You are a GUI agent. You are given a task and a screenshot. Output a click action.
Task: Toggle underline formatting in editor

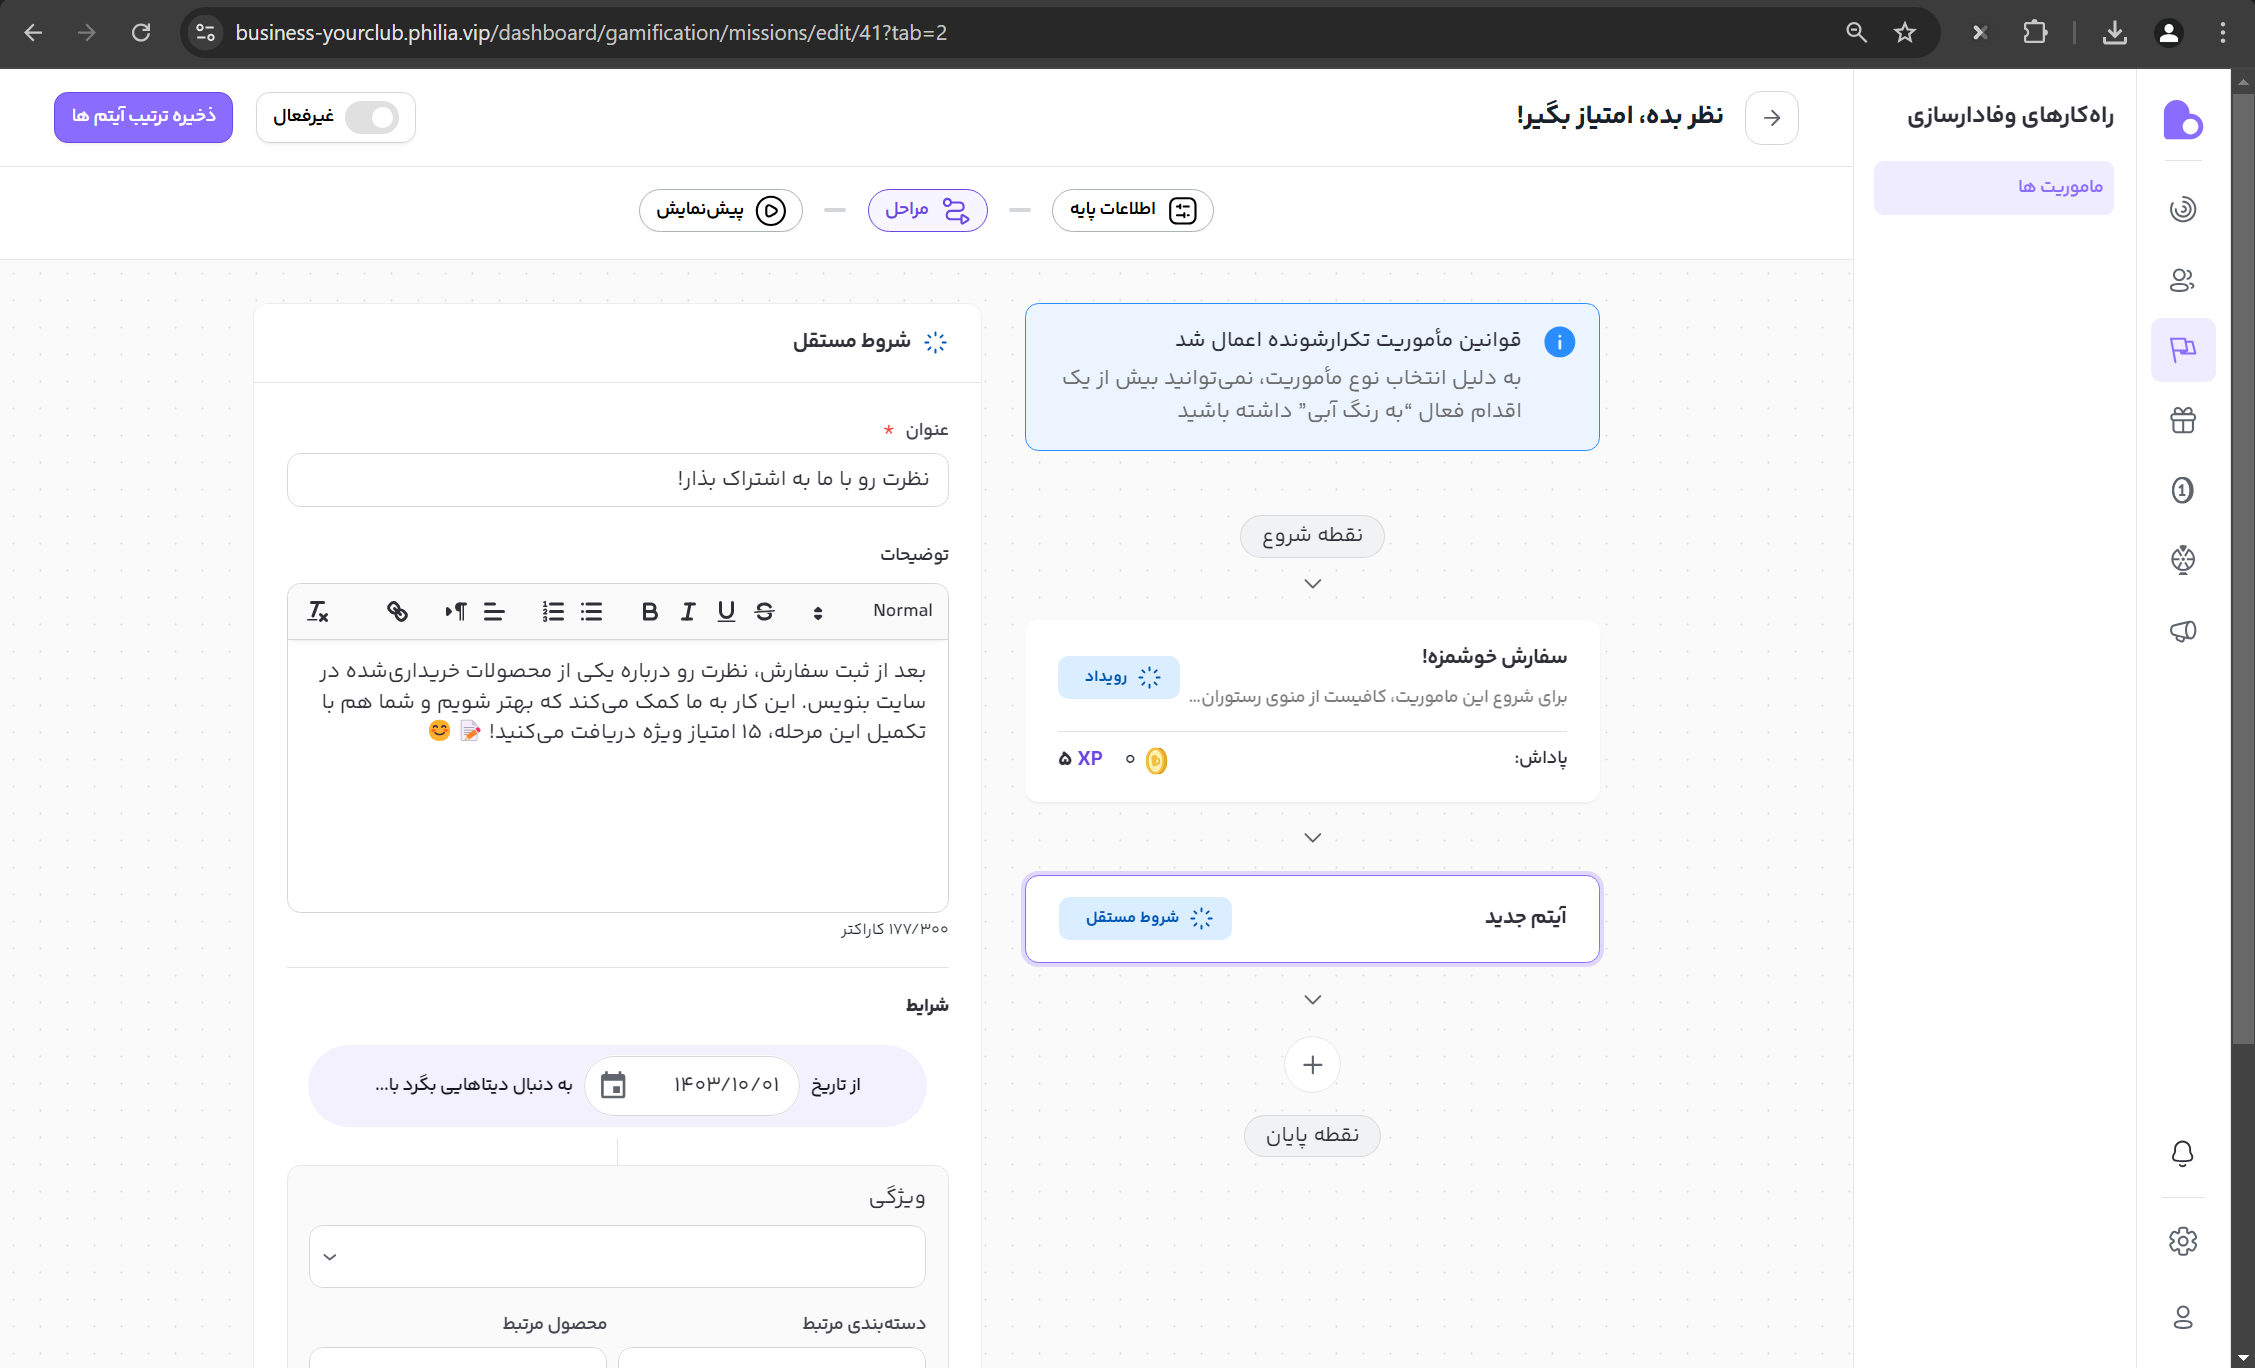tap(726, 611)
